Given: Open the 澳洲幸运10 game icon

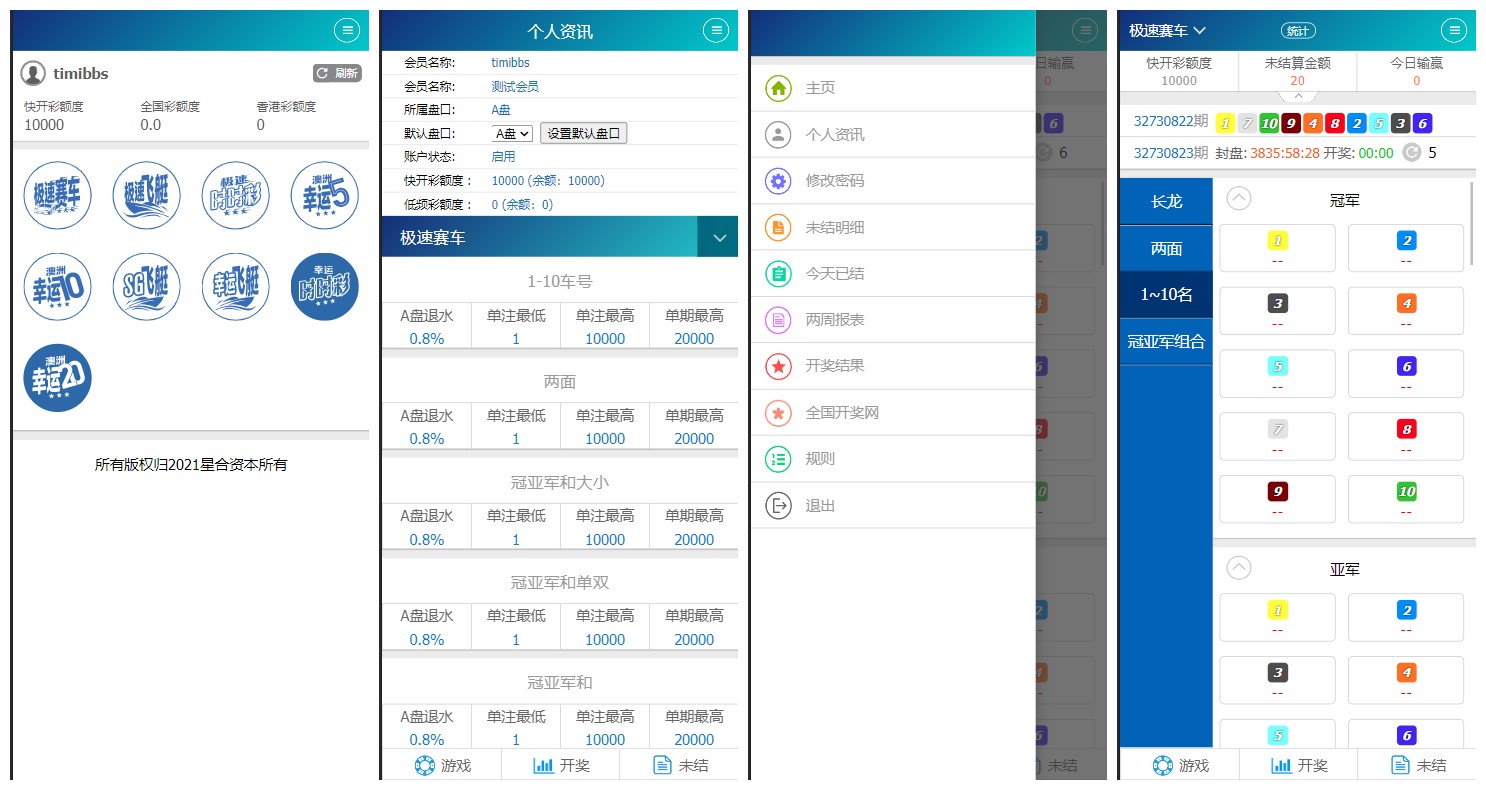Looking at the screenshot, I should [57, 287].
